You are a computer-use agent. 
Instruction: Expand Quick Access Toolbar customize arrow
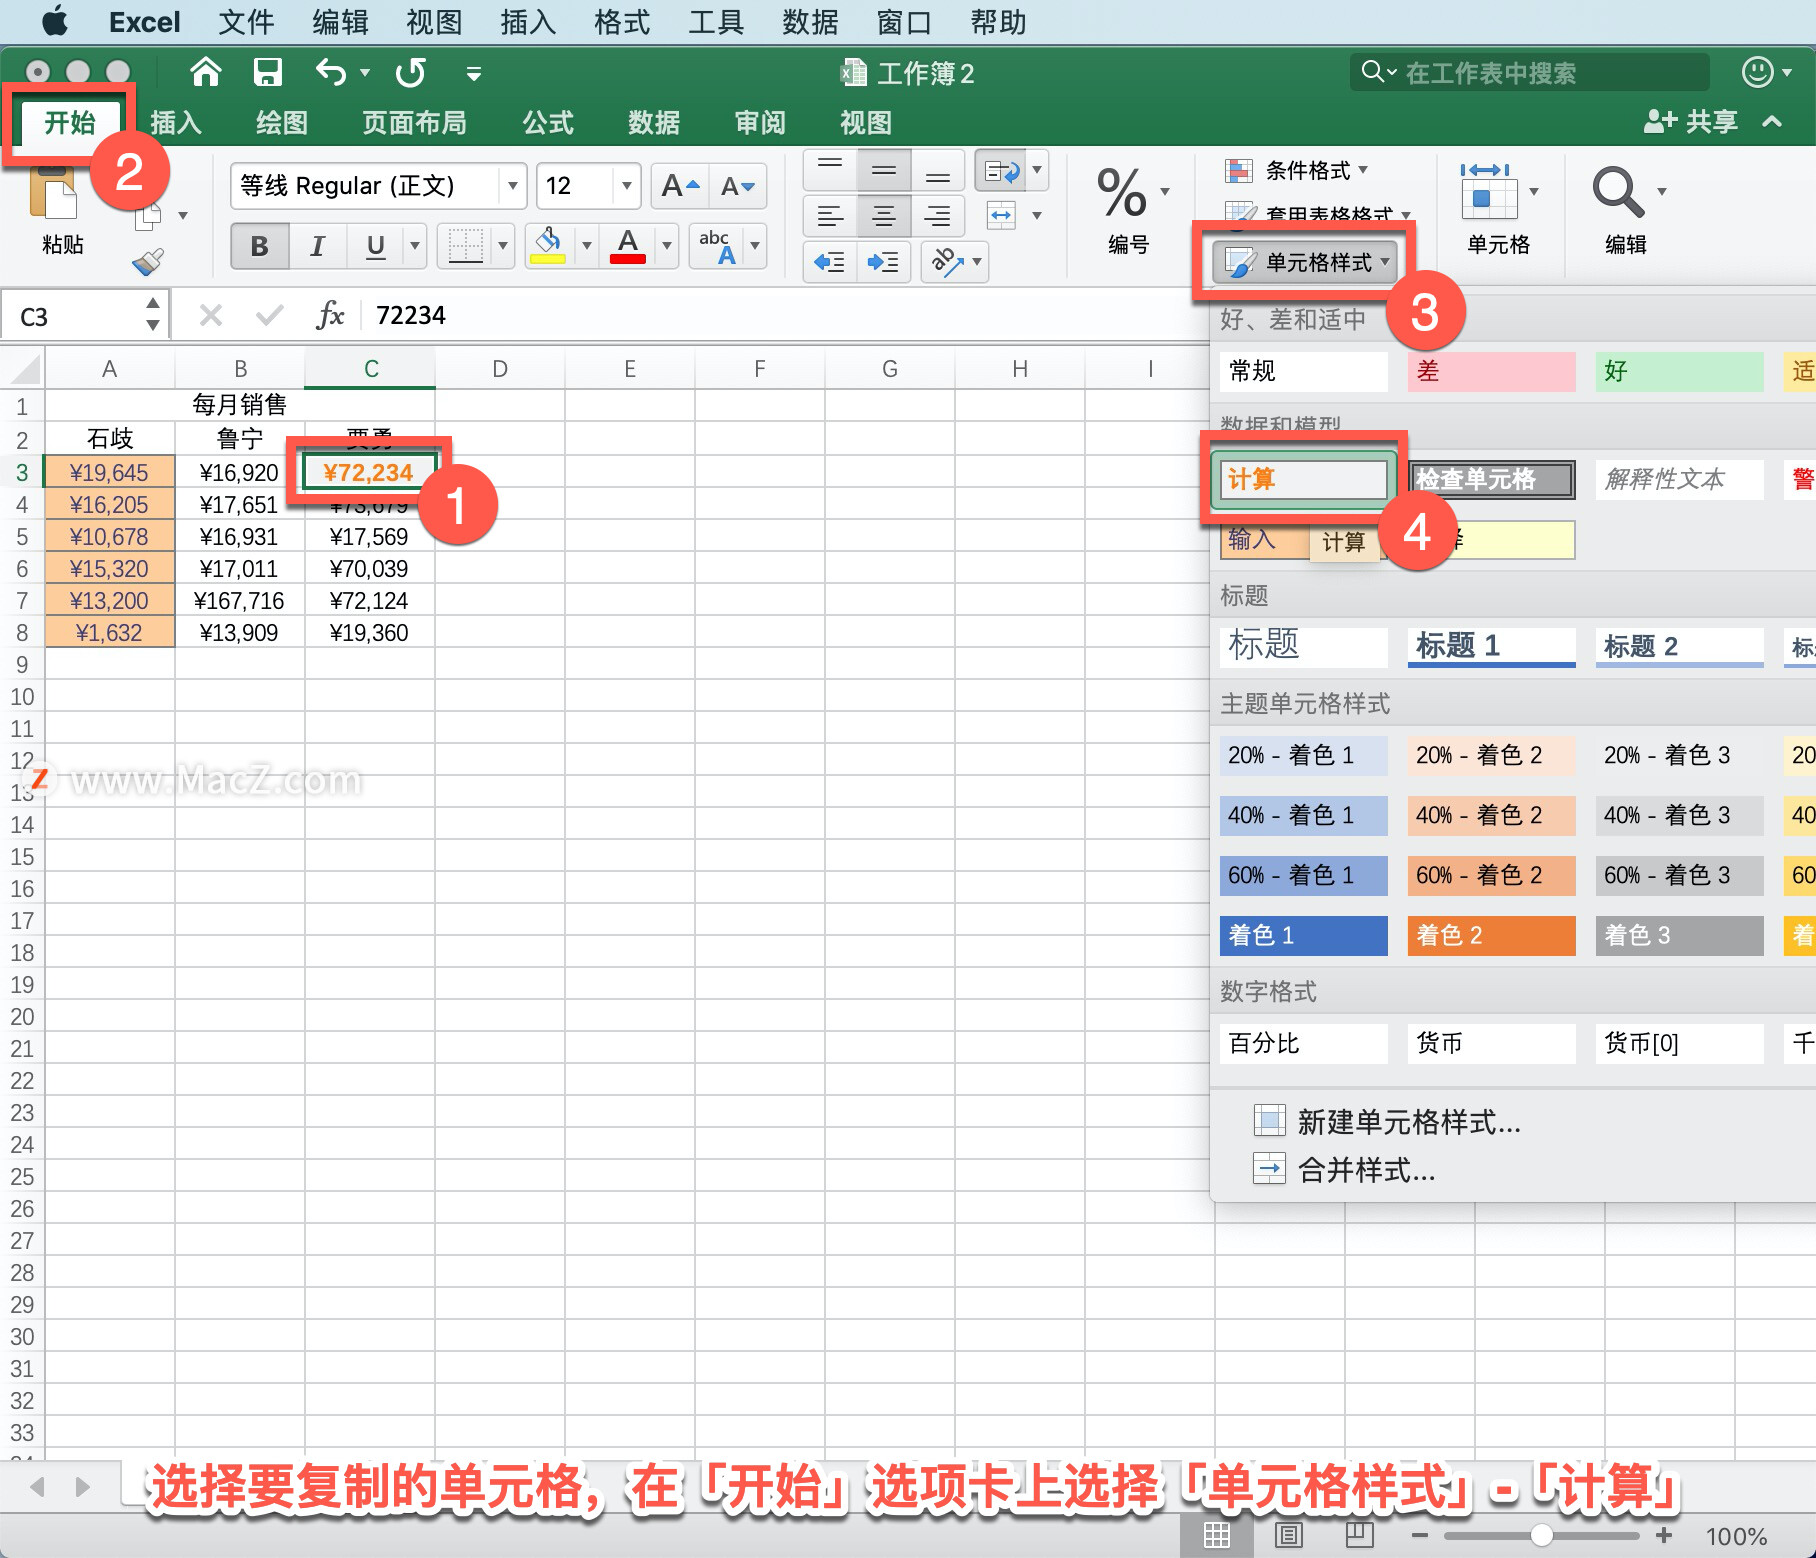[x=474, y=73]
